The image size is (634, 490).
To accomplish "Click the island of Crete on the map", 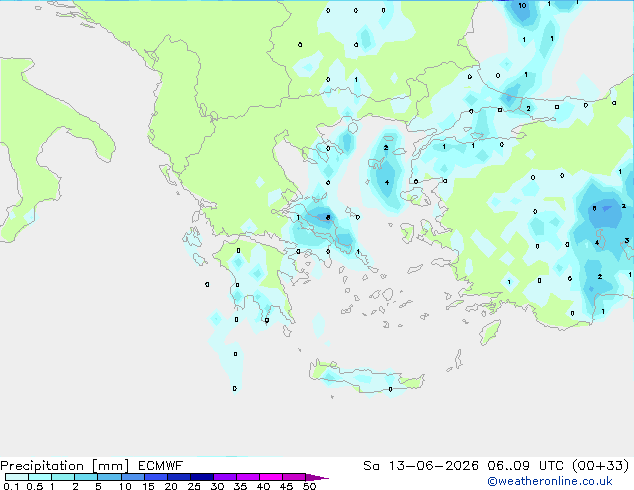I will point(366,377).
